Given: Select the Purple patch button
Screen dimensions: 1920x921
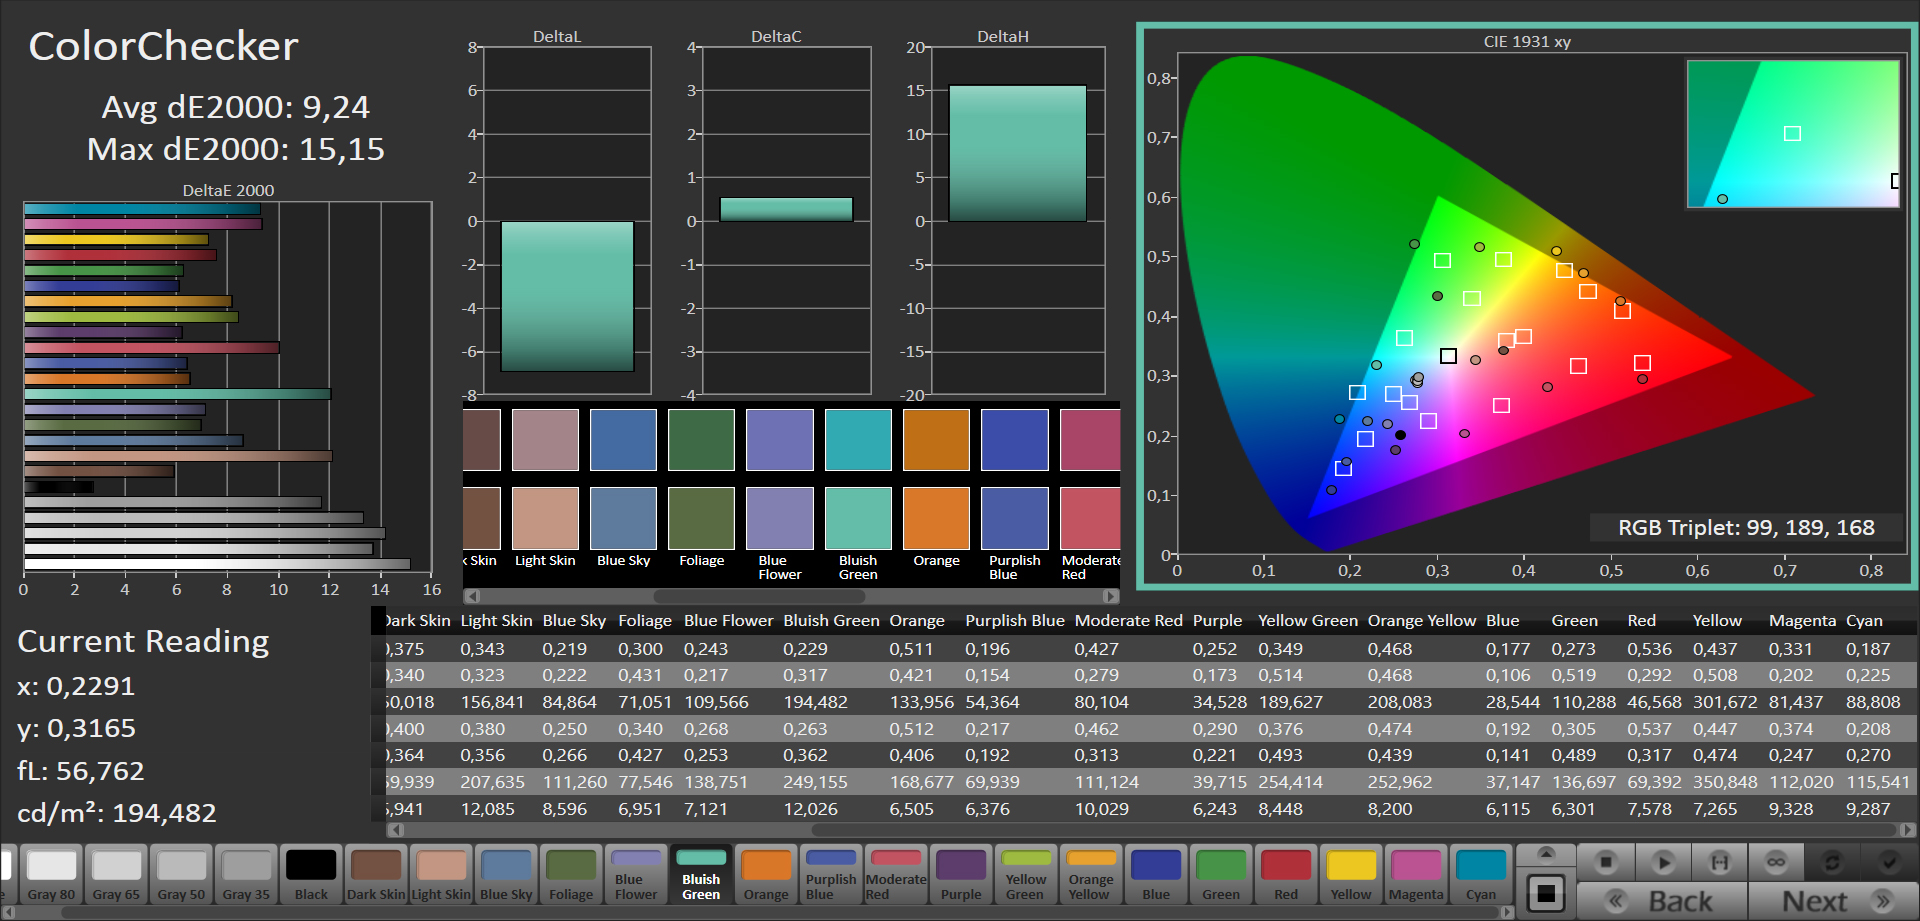Looking at the screenshot, I should click(961, 875).
